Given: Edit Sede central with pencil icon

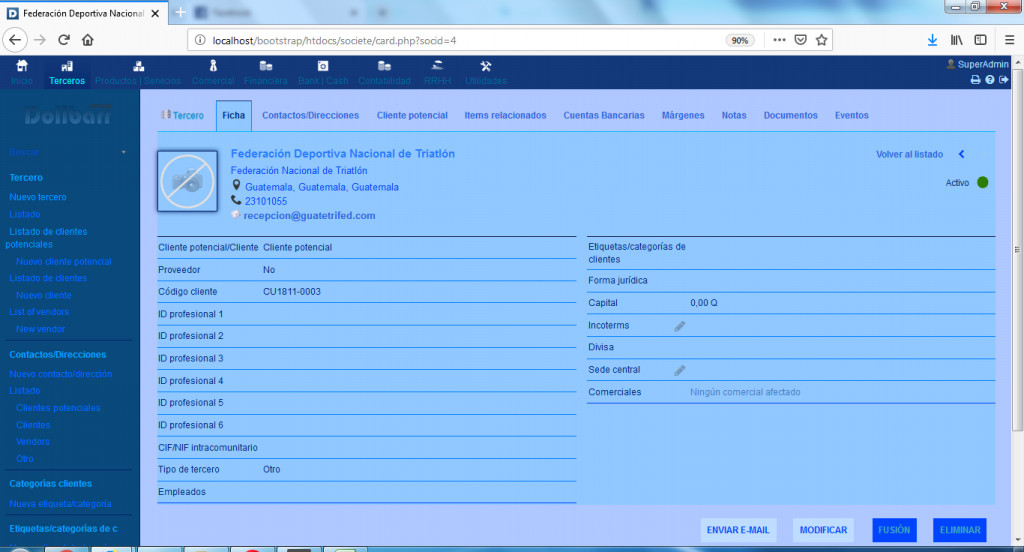Looking at the screenshot, I should tap(680, 370).
